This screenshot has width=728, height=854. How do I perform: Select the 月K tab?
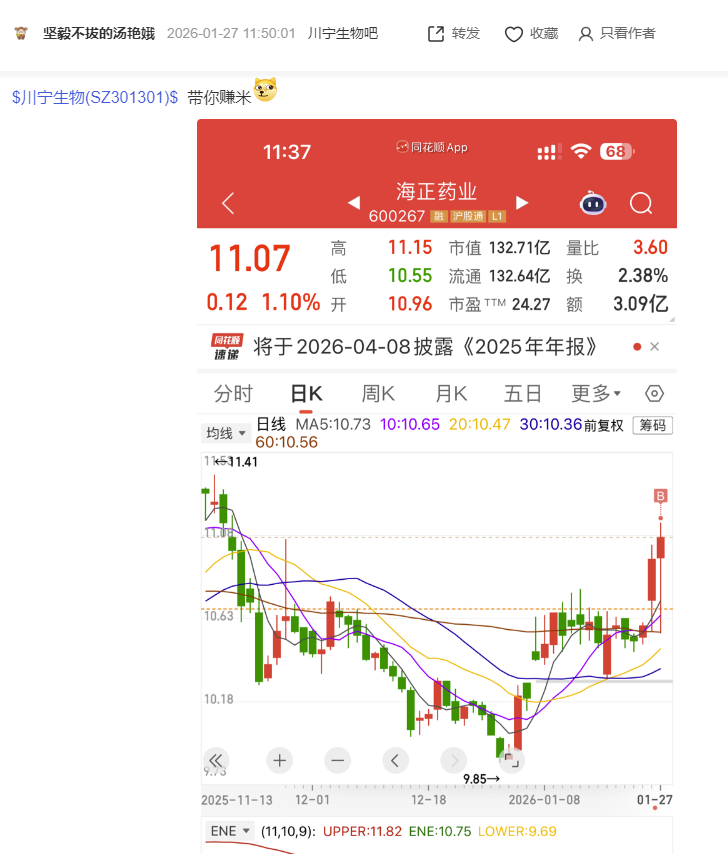click(x=451, y=393)
